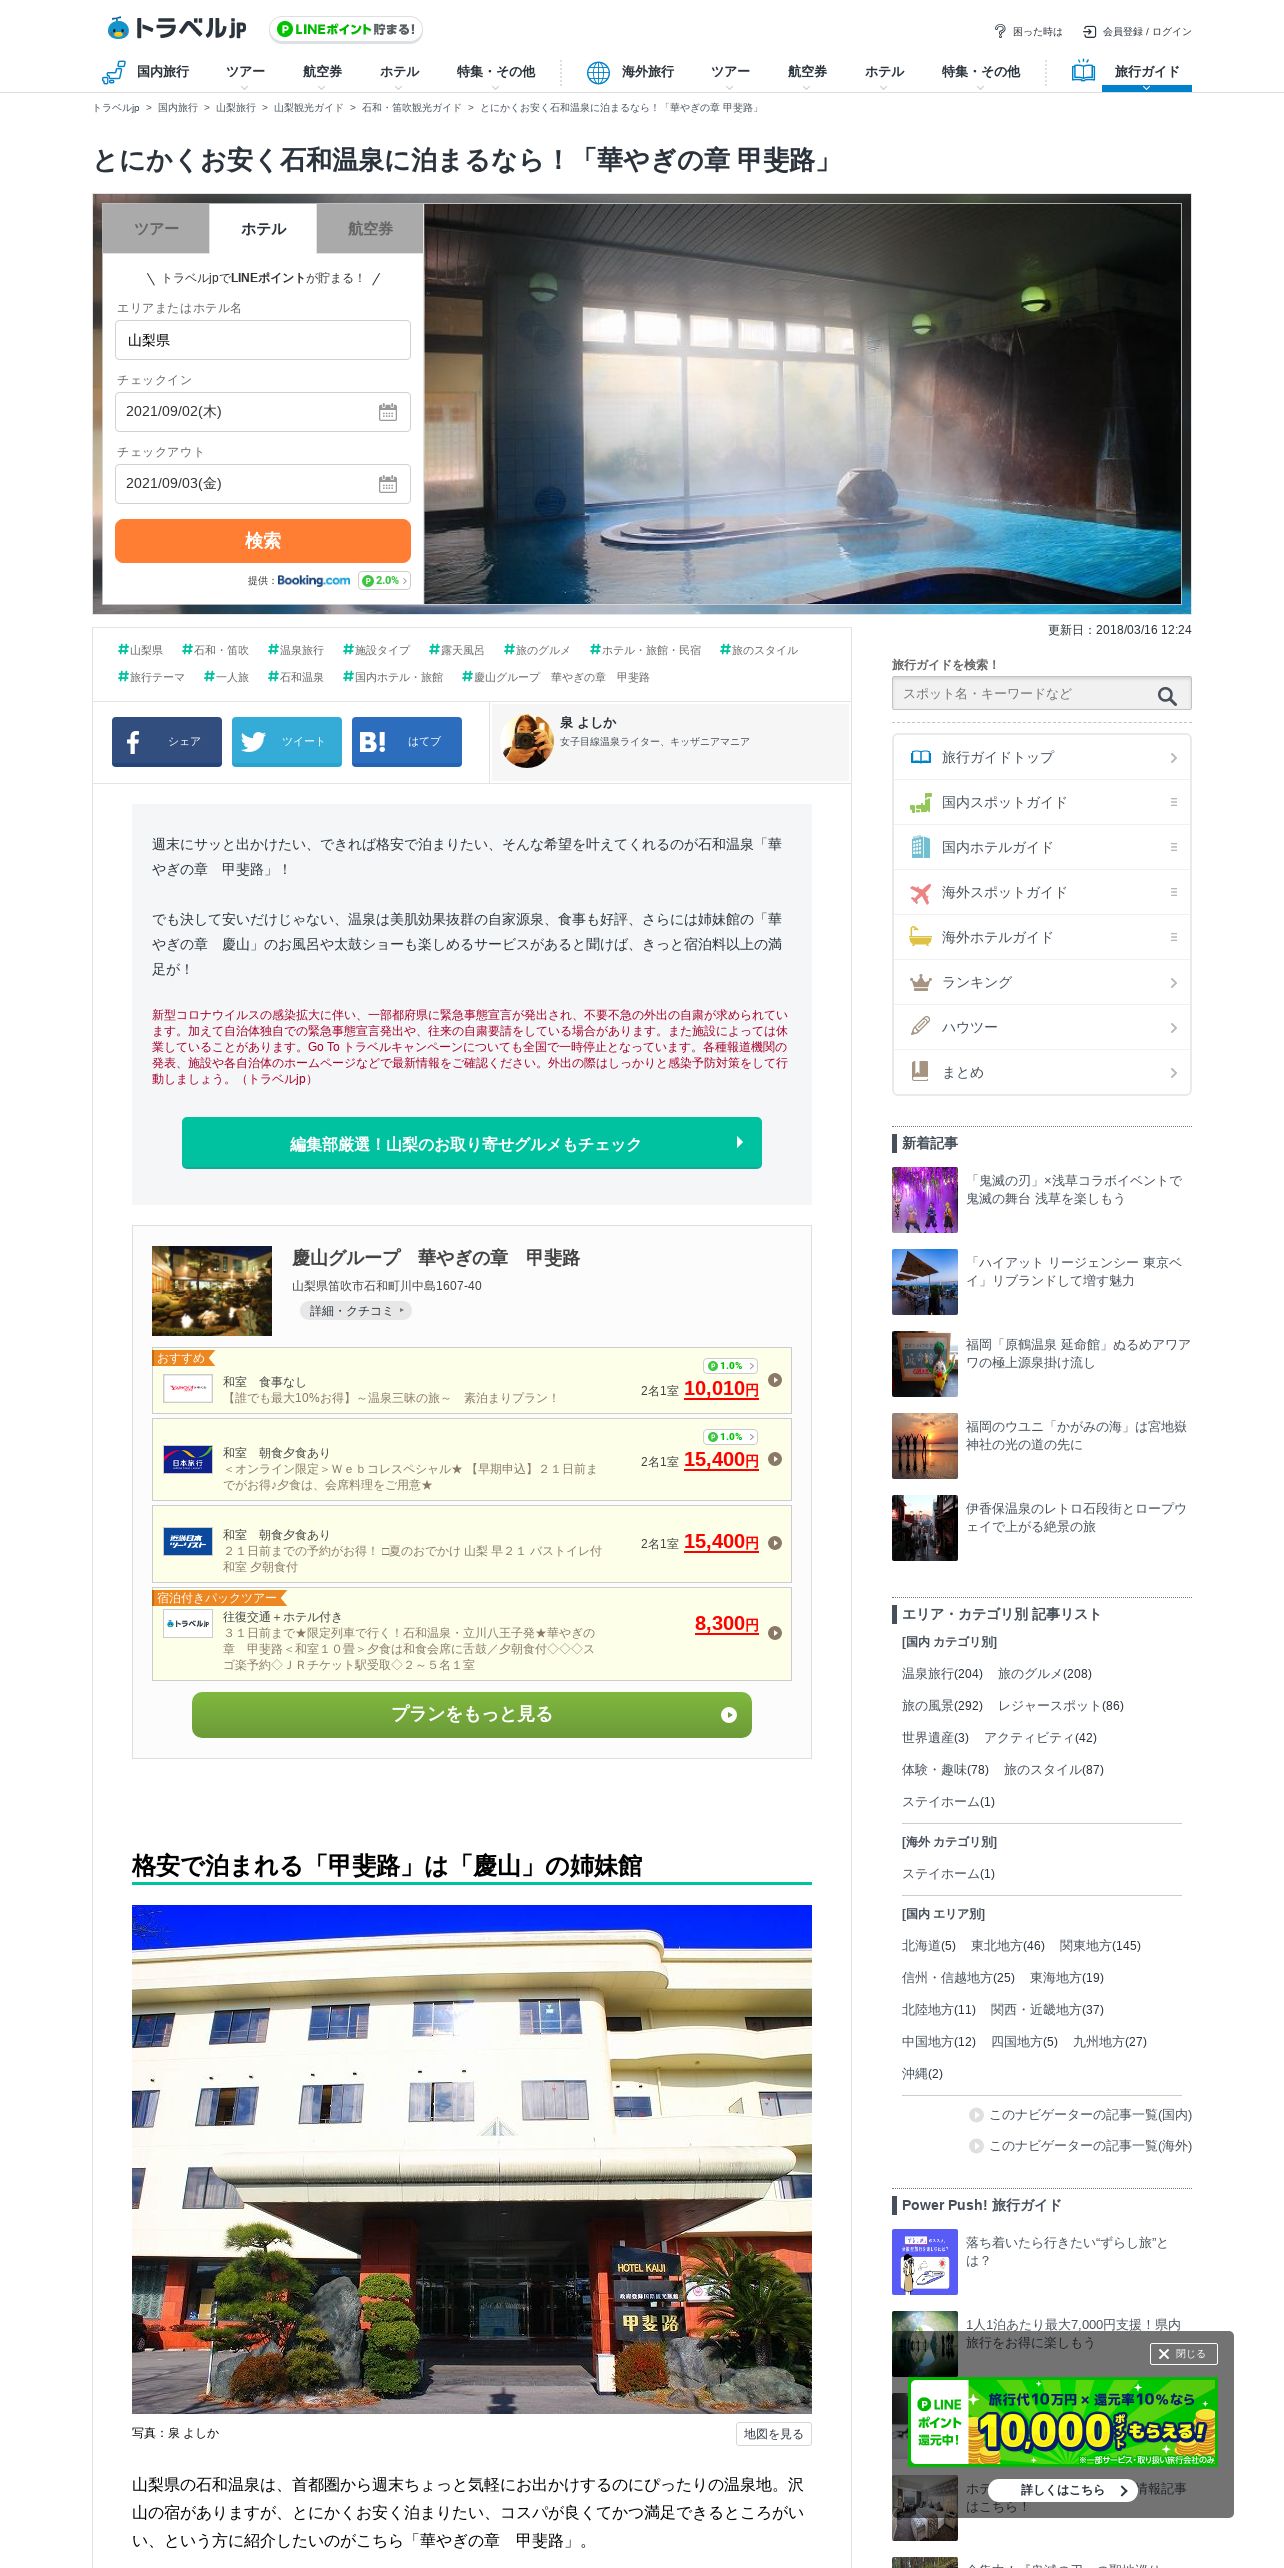Click 詳しくはこちら in LINE popup
Screen dimensions: 1284x2568
[x=1063, y=2491]
